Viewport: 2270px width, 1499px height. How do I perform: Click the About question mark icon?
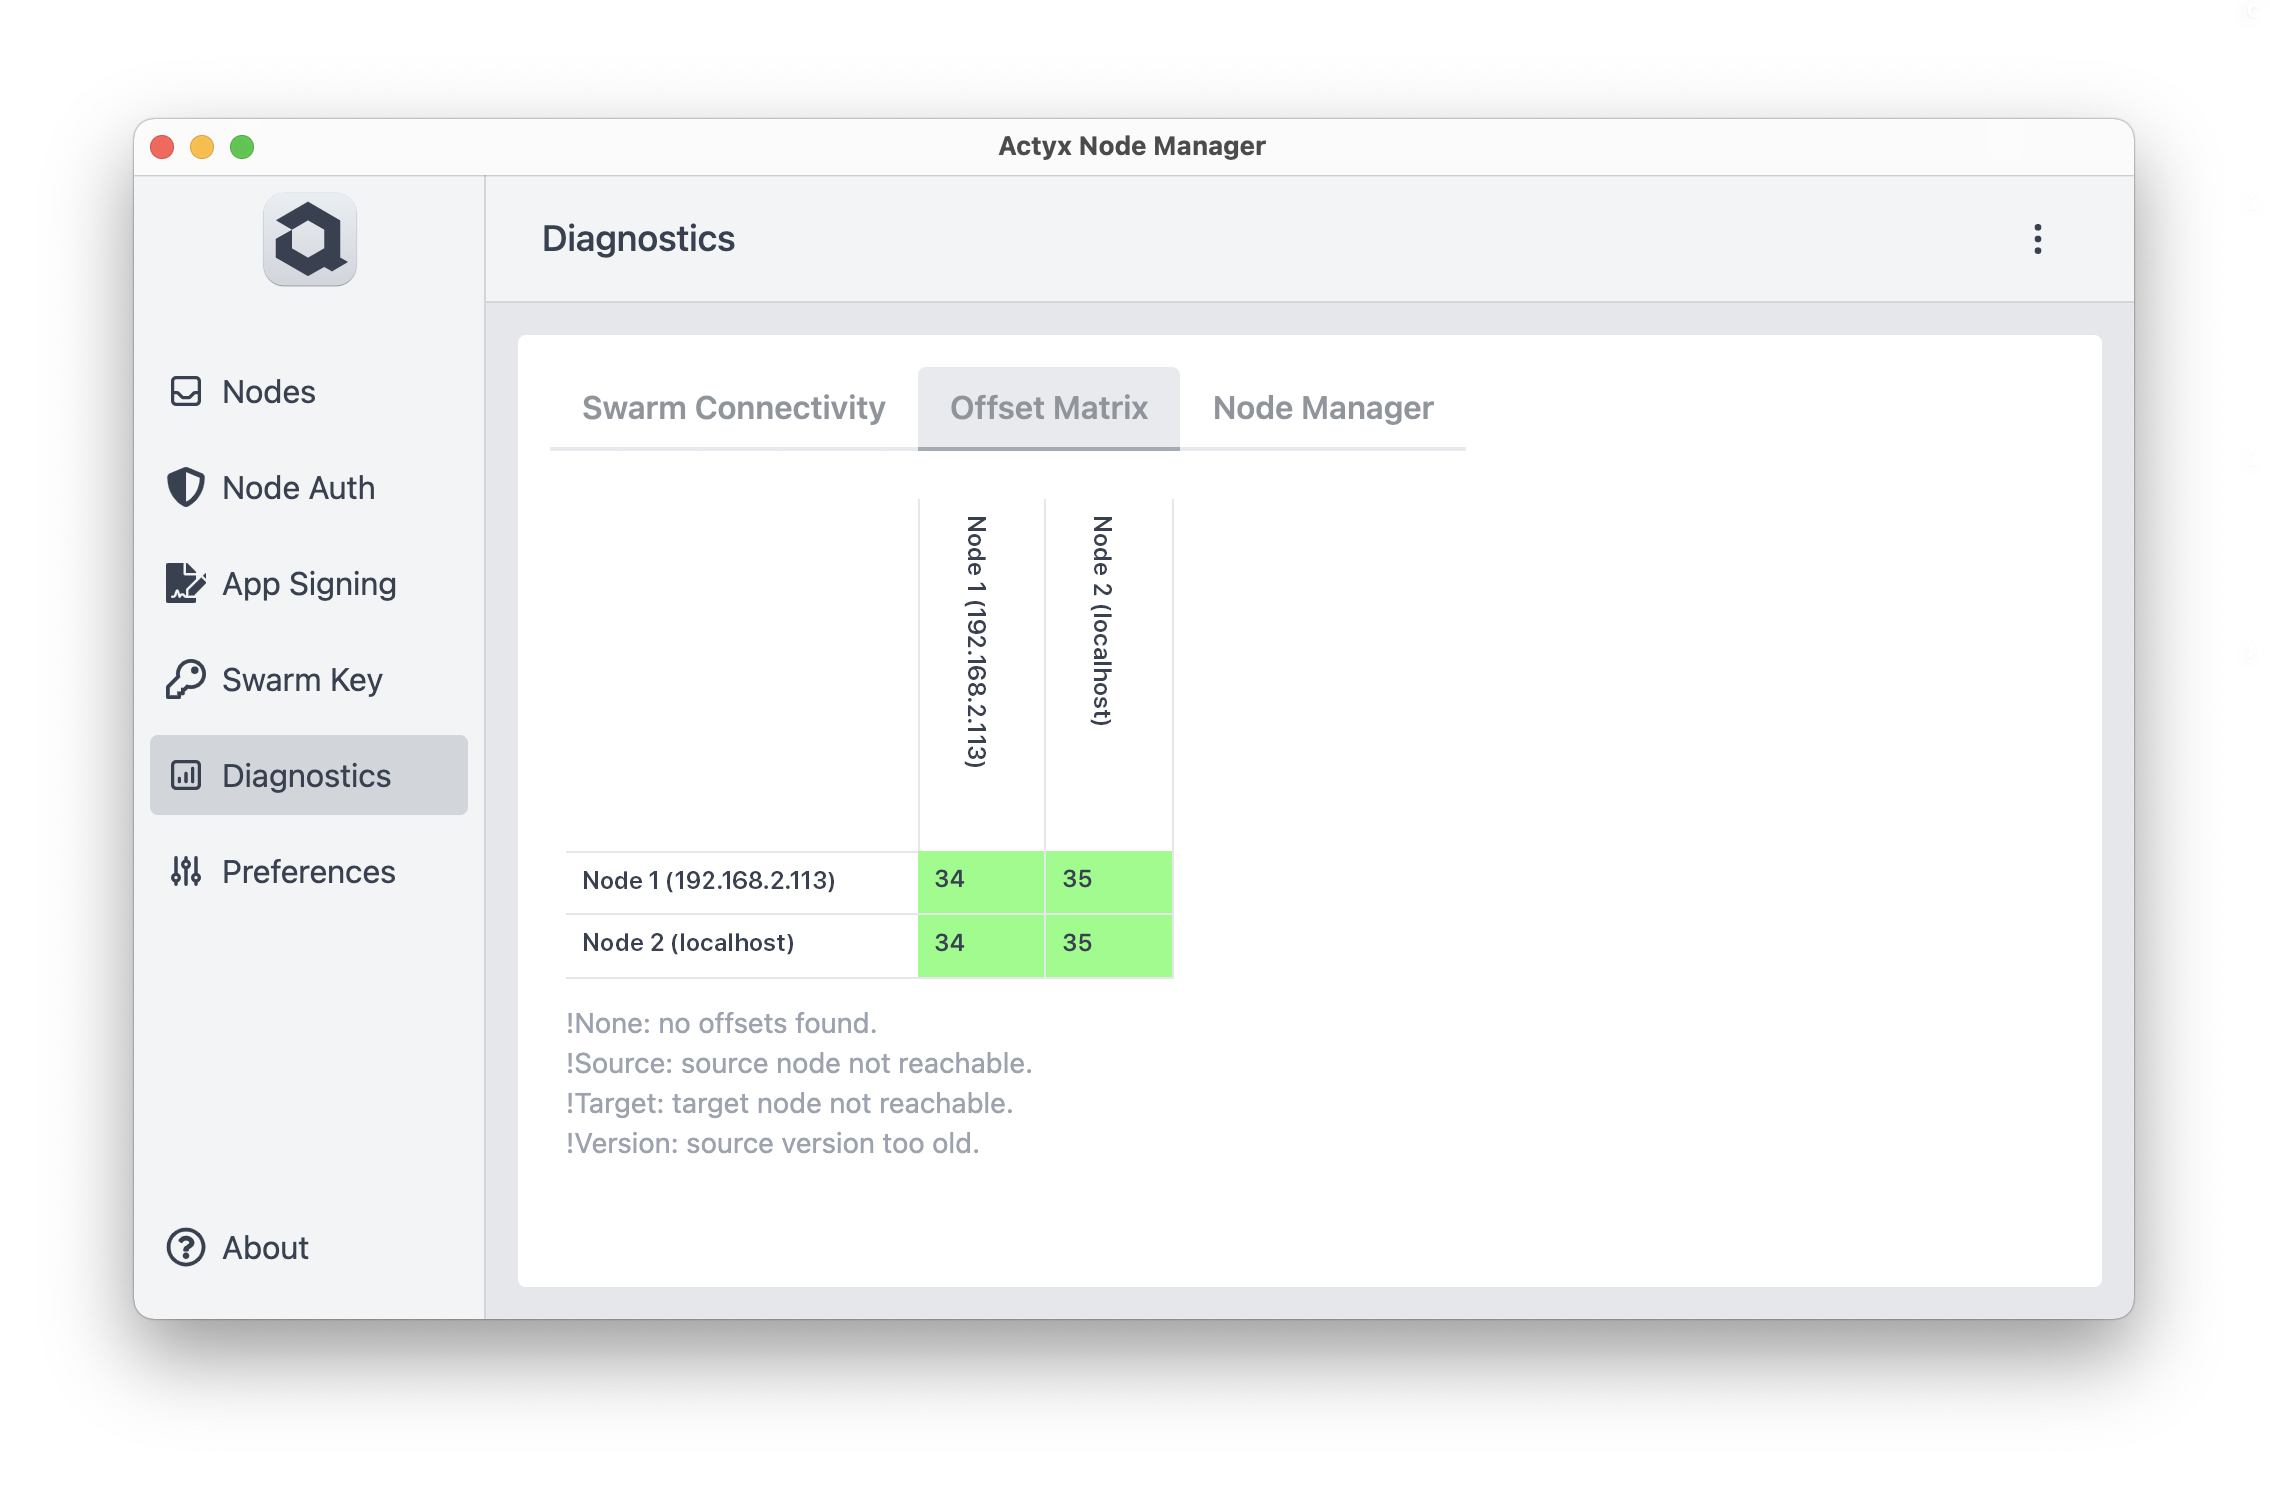[186, 1247]
